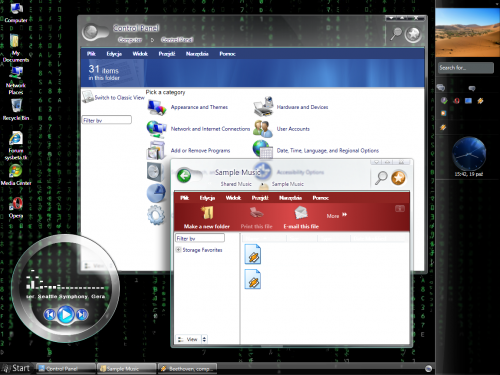
Task: Play the track in the media player
Action: [x=66, y=314]
